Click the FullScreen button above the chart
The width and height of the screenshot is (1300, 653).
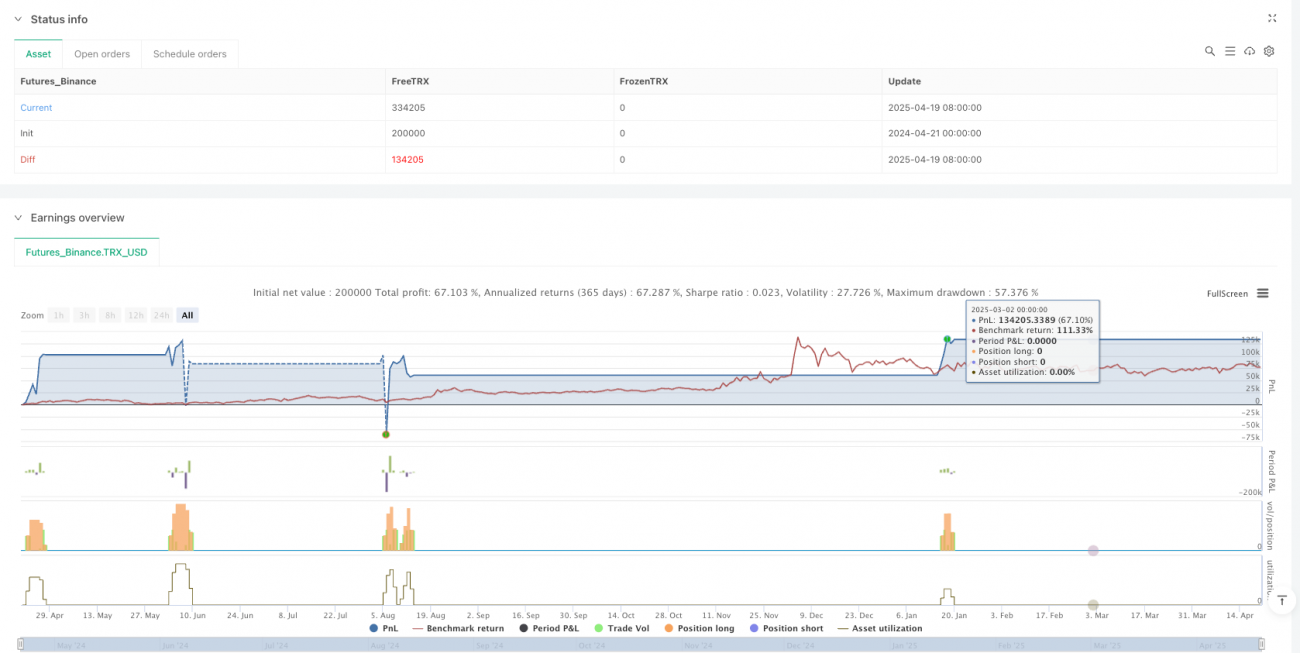point(1227,294)
